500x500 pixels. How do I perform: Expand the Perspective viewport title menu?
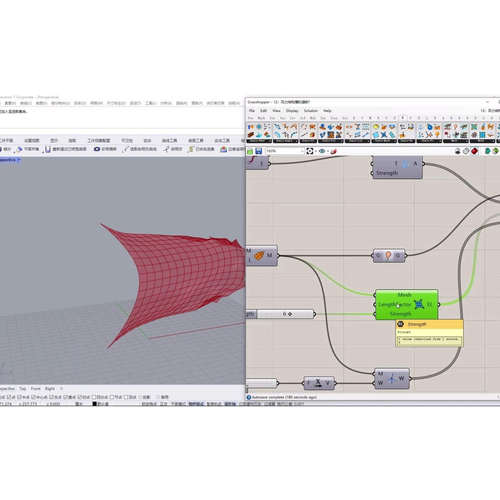coord(9,160)
